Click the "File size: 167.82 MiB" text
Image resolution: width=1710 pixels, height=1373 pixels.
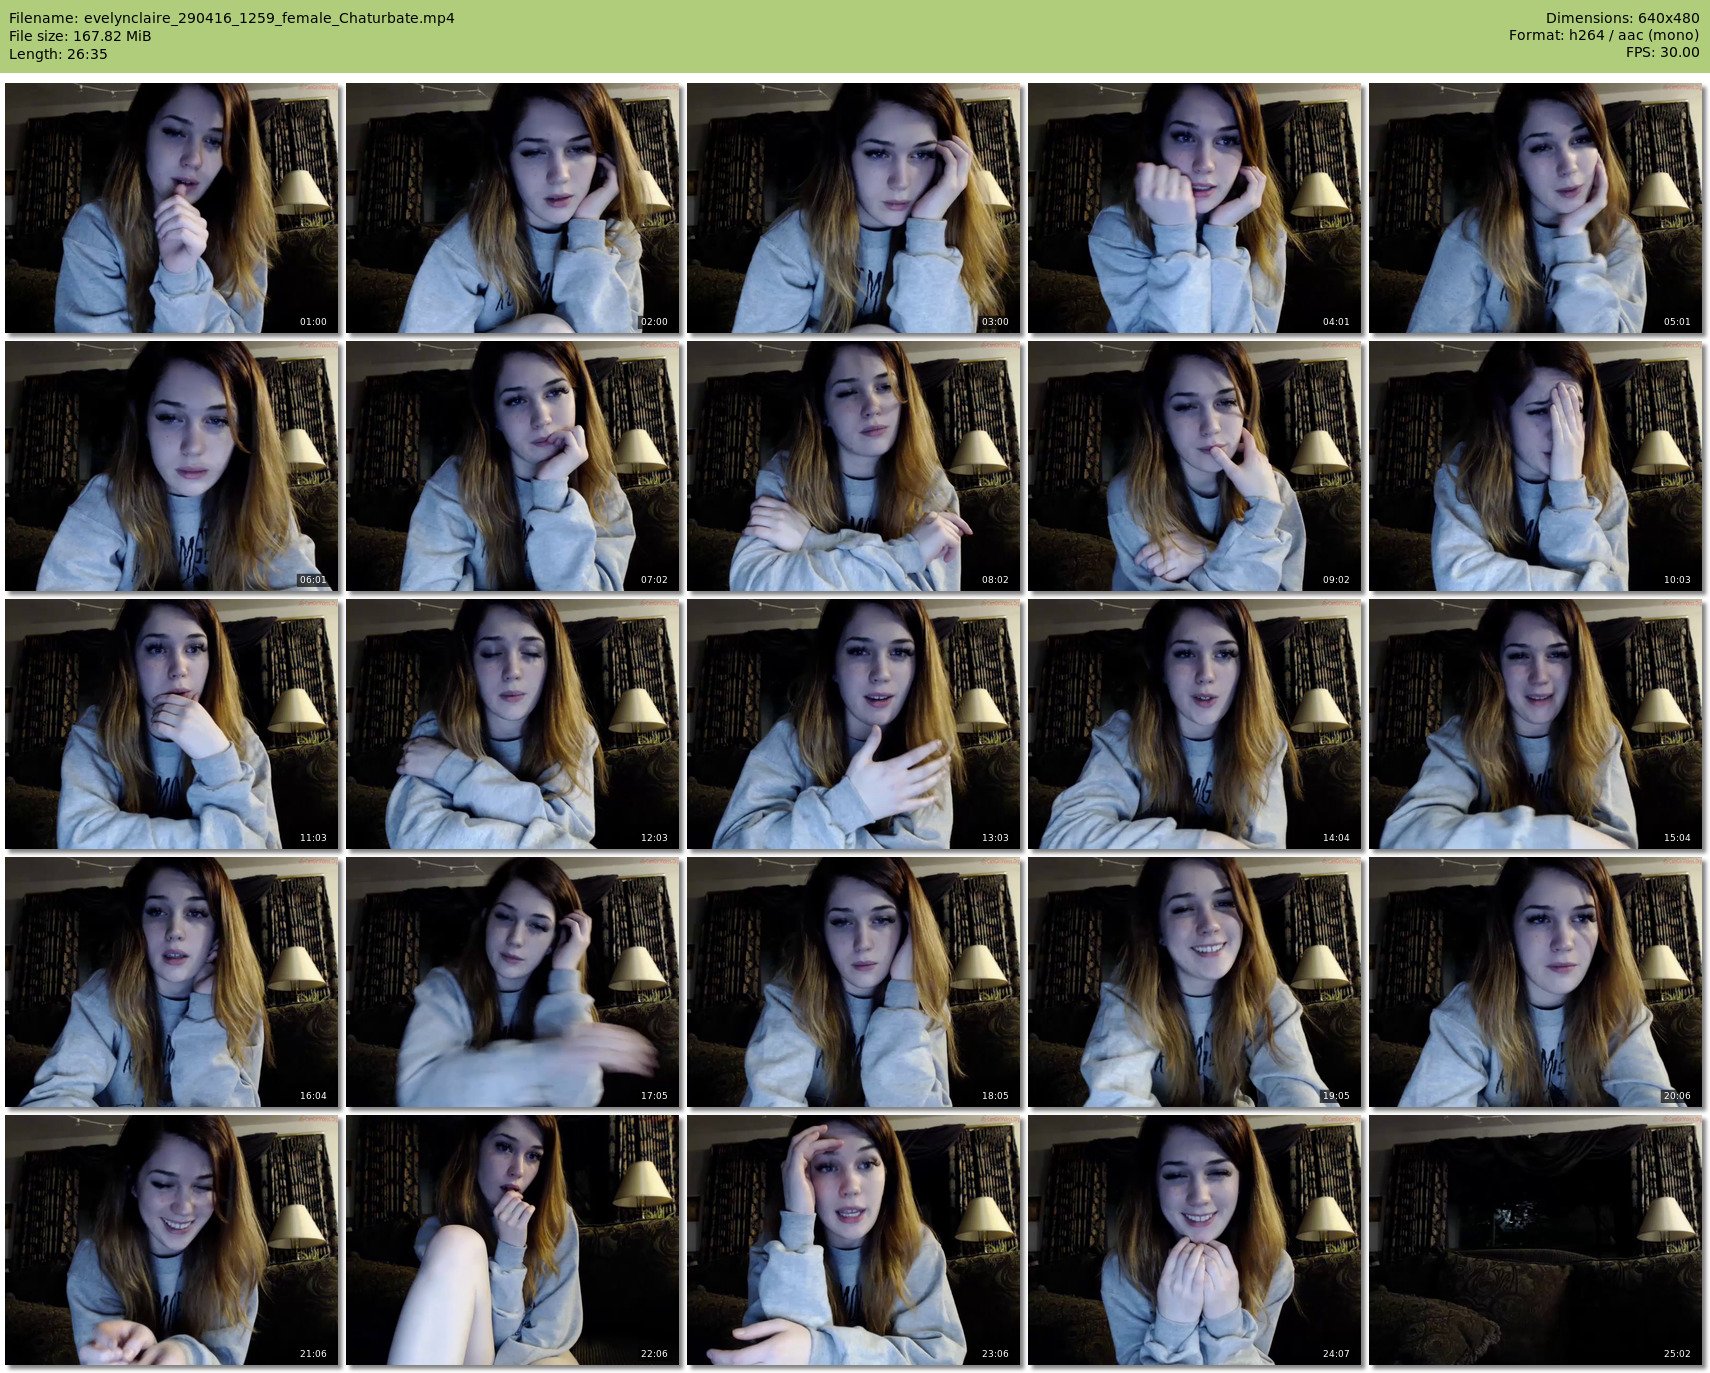pos(80,36)
